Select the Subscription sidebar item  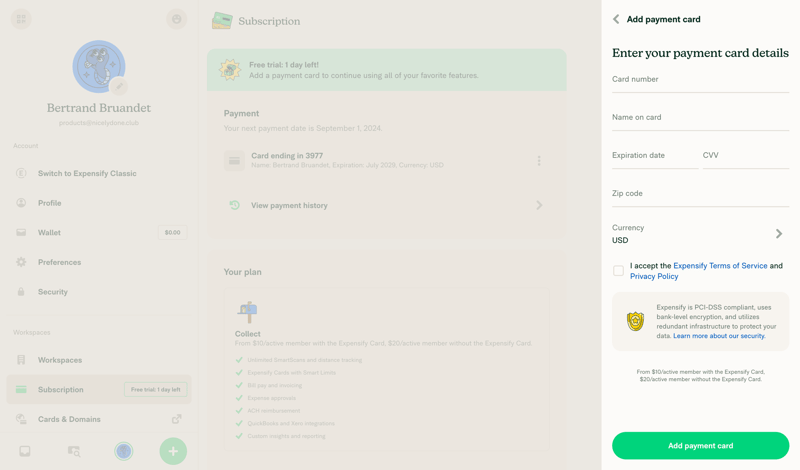pyautogui.click(x=98, y=389)
